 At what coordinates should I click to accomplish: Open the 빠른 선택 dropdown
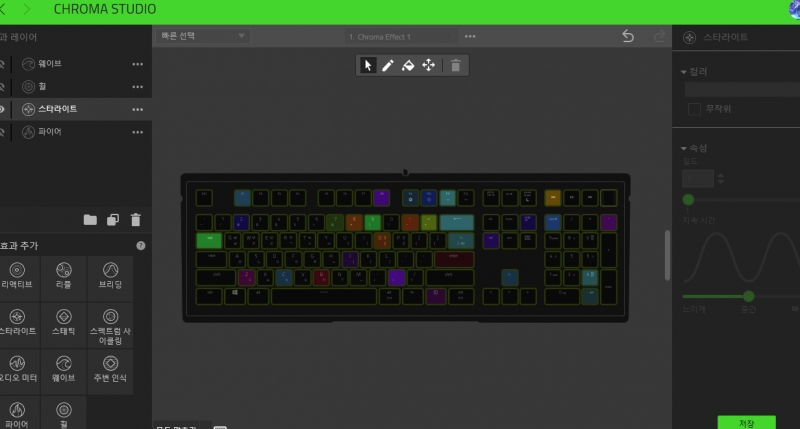point(201,36)
